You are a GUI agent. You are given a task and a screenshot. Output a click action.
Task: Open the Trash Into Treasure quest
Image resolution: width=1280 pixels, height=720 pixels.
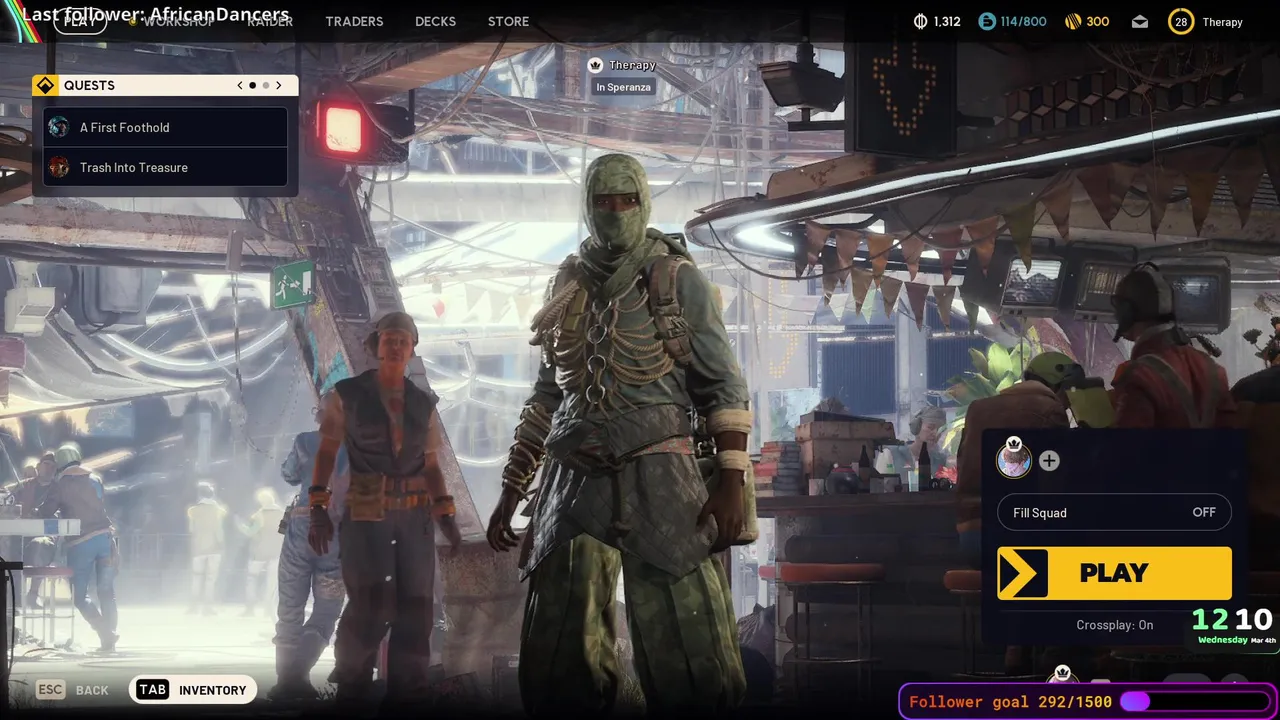click(166, 167)
